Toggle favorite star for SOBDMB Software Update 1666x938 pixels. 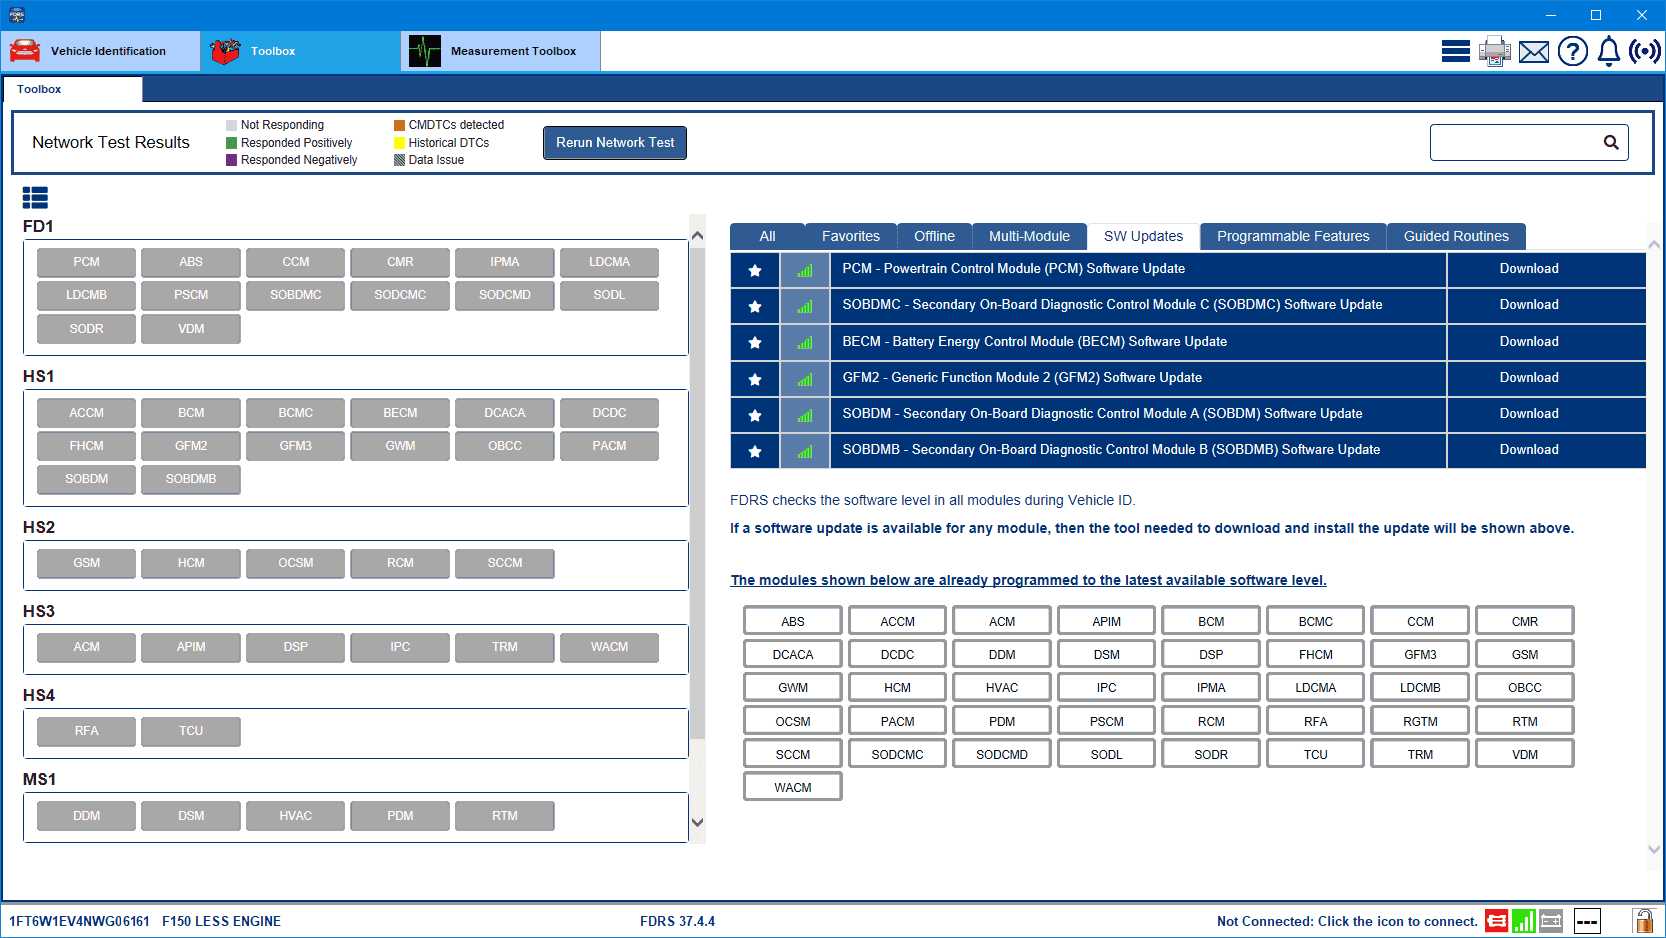(755, 451)
